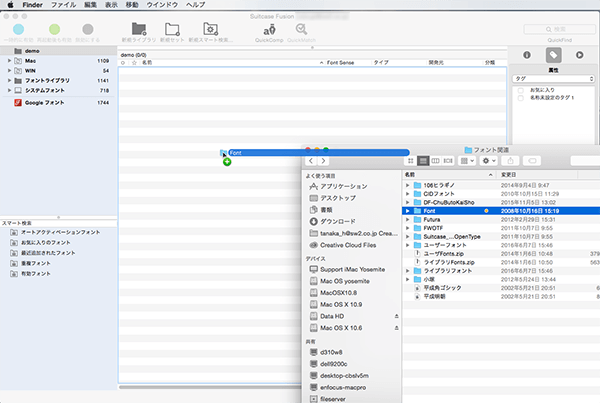The width and height of the screenshot is (600, 403).
Task: Open the タグ attribute dropdown
Action: pos(553,78)
